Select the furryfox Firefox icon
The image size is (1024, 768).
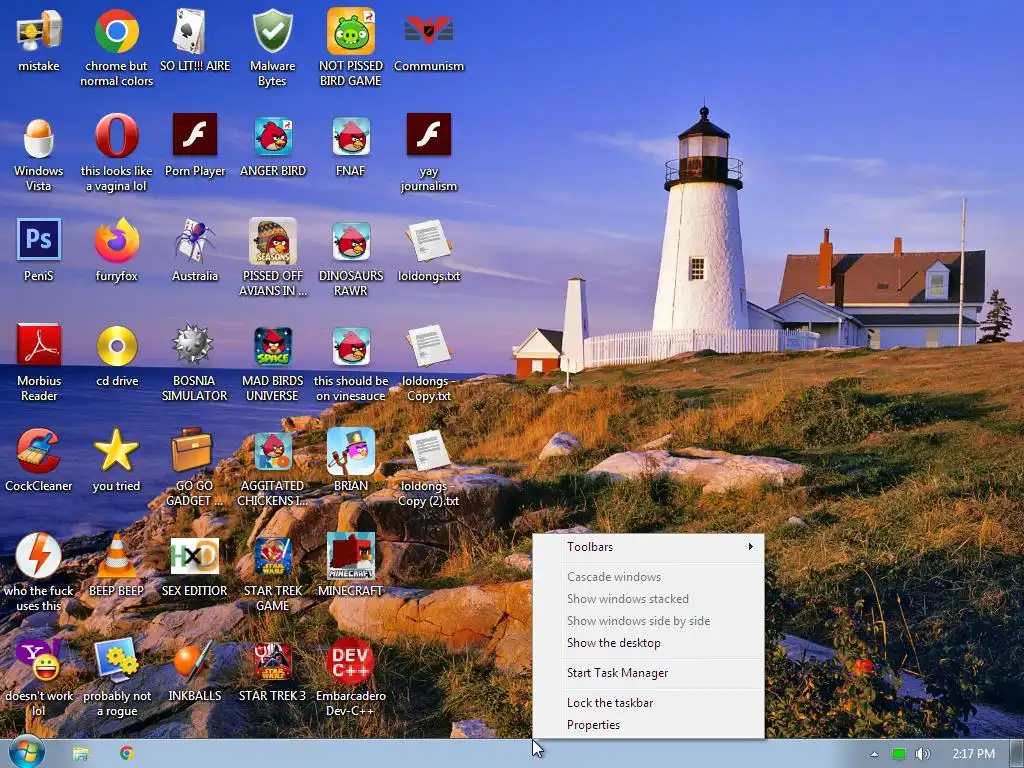pos(116,240)
